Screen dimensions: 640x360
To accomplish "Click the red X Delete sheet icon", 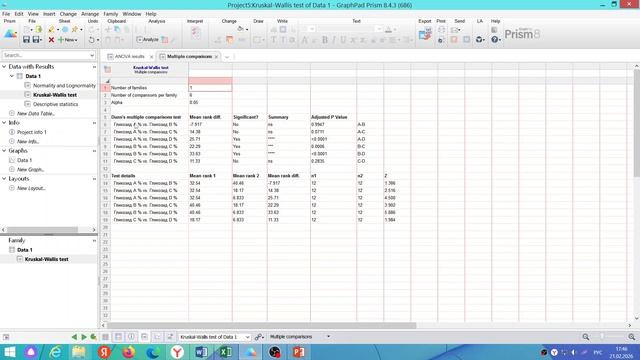I will click(51, 40).
